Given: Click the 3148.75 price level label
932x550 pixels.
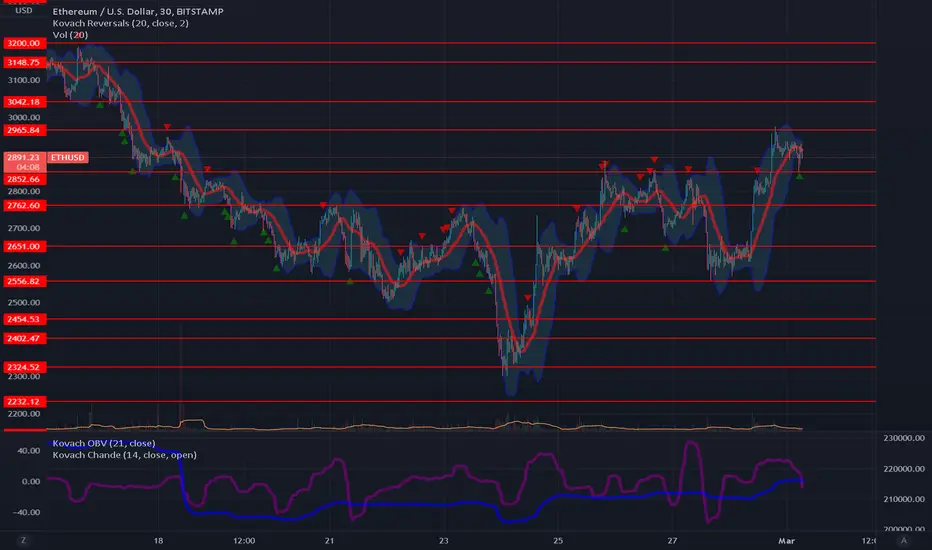Looking at the screenshot, I should (24, 62).
